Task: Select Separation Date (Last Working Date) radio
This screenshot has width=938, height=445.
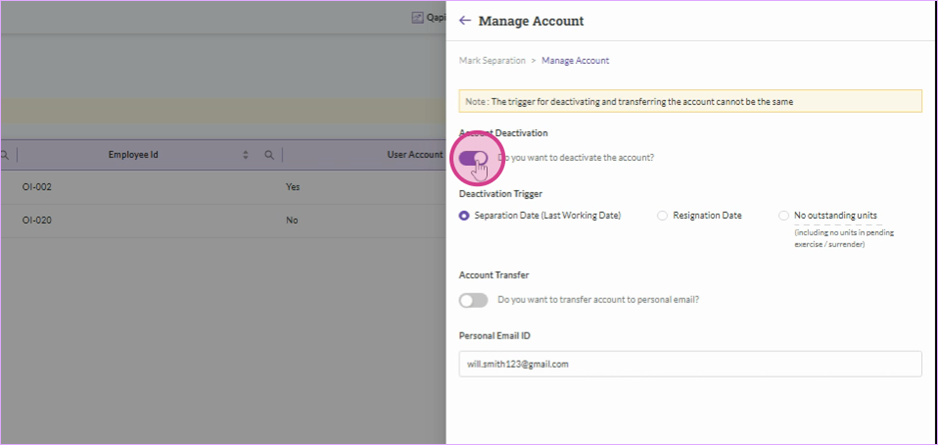Action: pyautogui.click(x=464, y=216)
